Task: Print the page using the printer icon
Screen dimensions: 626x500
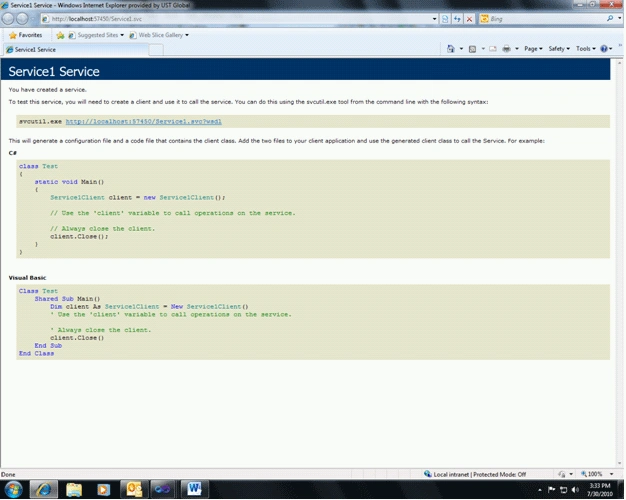Action: 507,49
